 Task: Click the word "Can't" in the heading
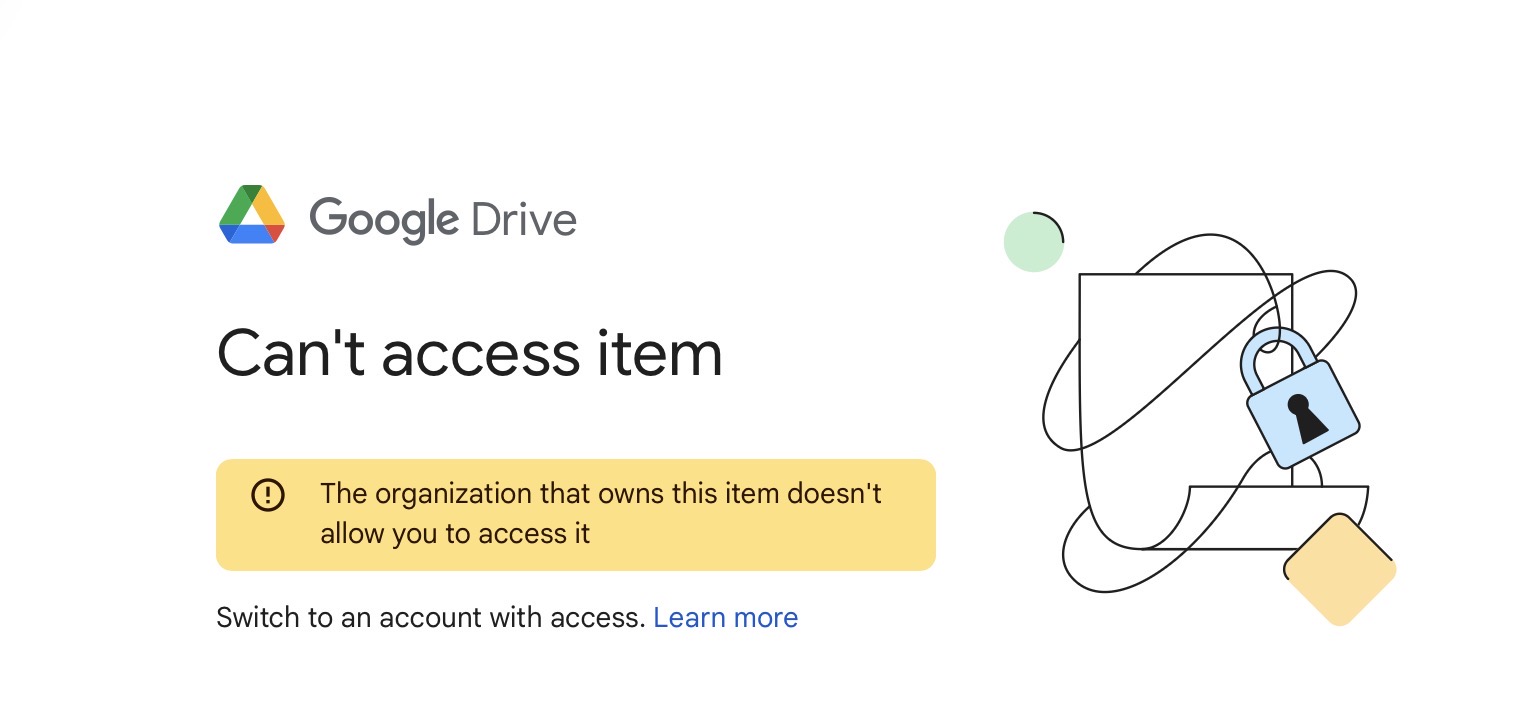(x=290, y=353)
